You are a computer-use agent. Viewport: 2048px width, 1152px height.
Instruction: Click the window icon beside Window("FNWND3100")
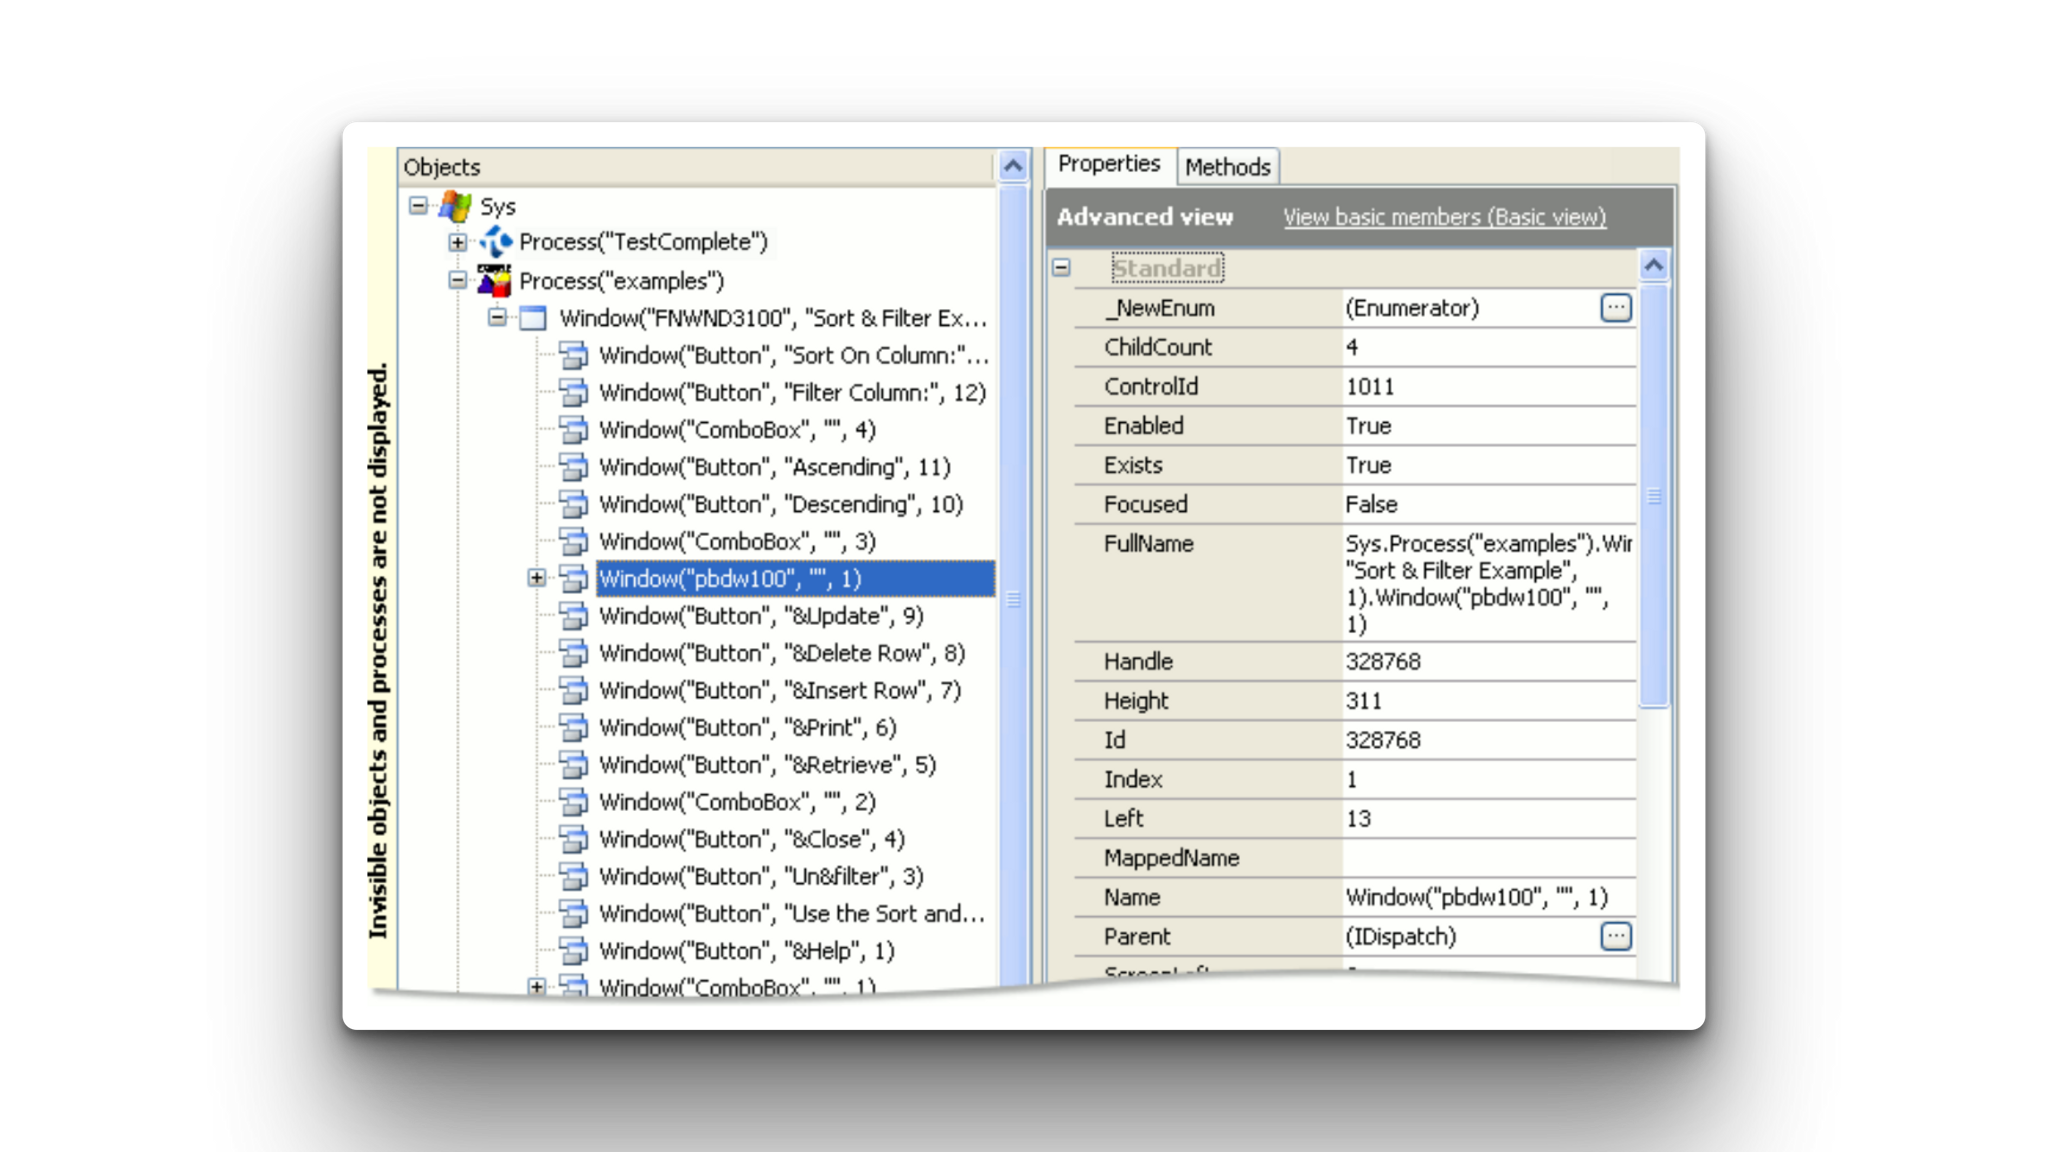[533, 319]
